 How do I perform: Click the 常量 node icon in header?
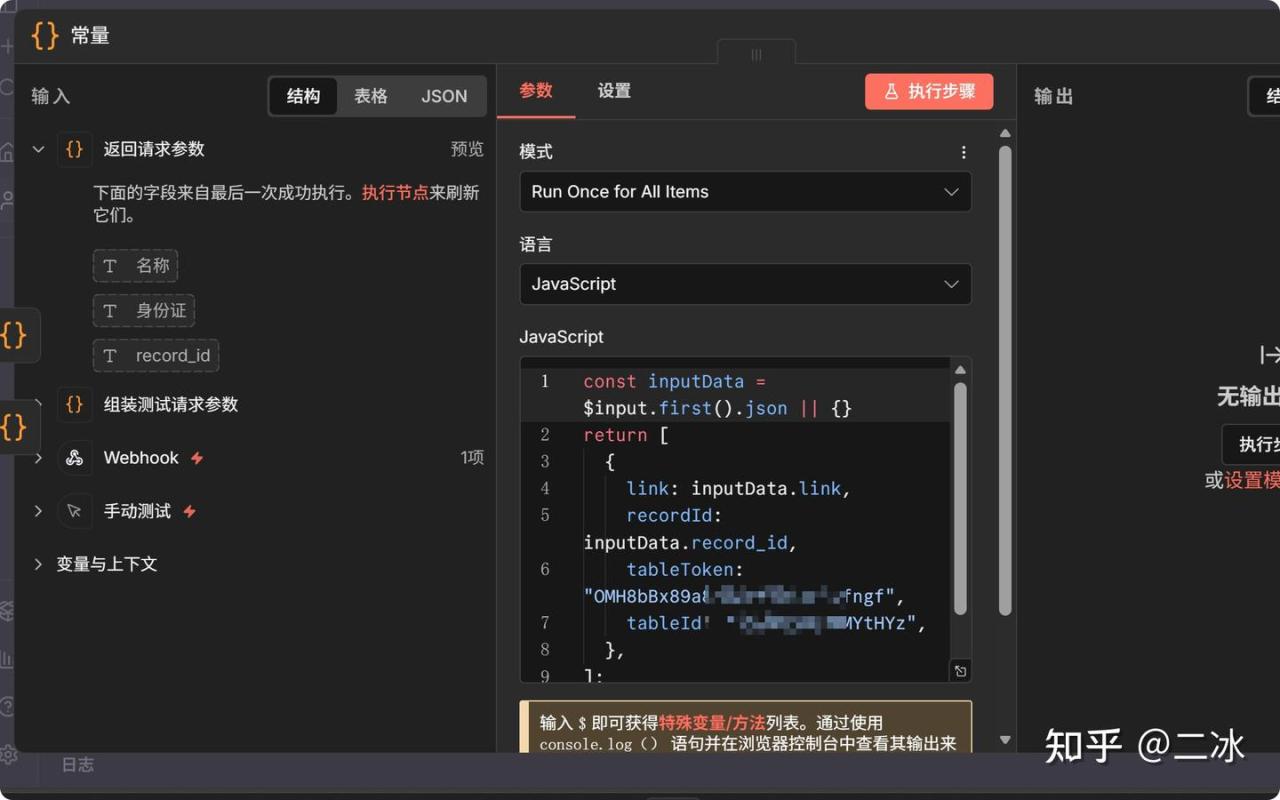tap(45, 35)
